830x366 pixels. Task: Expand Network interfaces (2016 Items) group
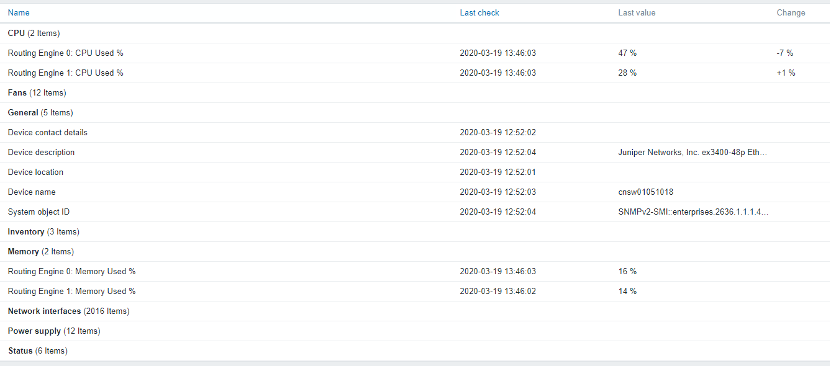point(69,311)
